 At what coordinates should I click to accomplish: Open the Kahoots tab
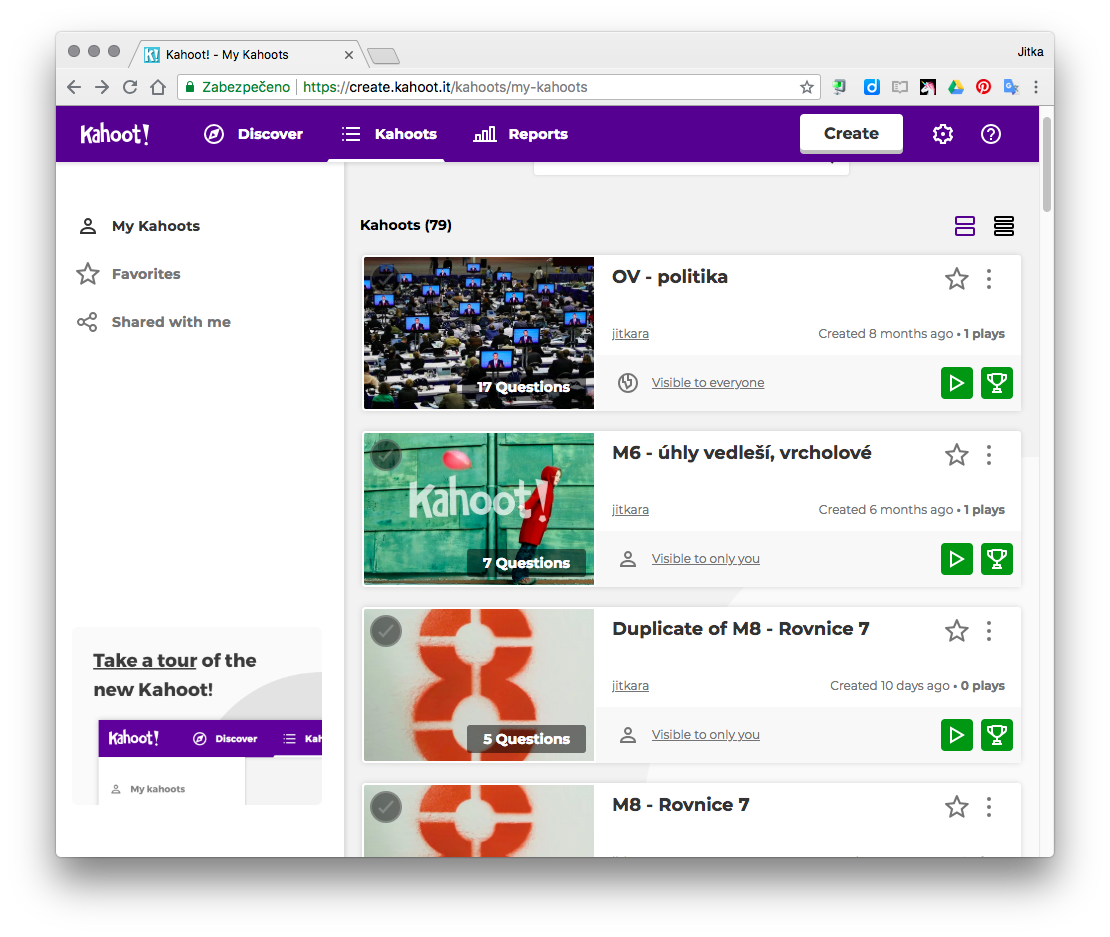coord(389,134)
